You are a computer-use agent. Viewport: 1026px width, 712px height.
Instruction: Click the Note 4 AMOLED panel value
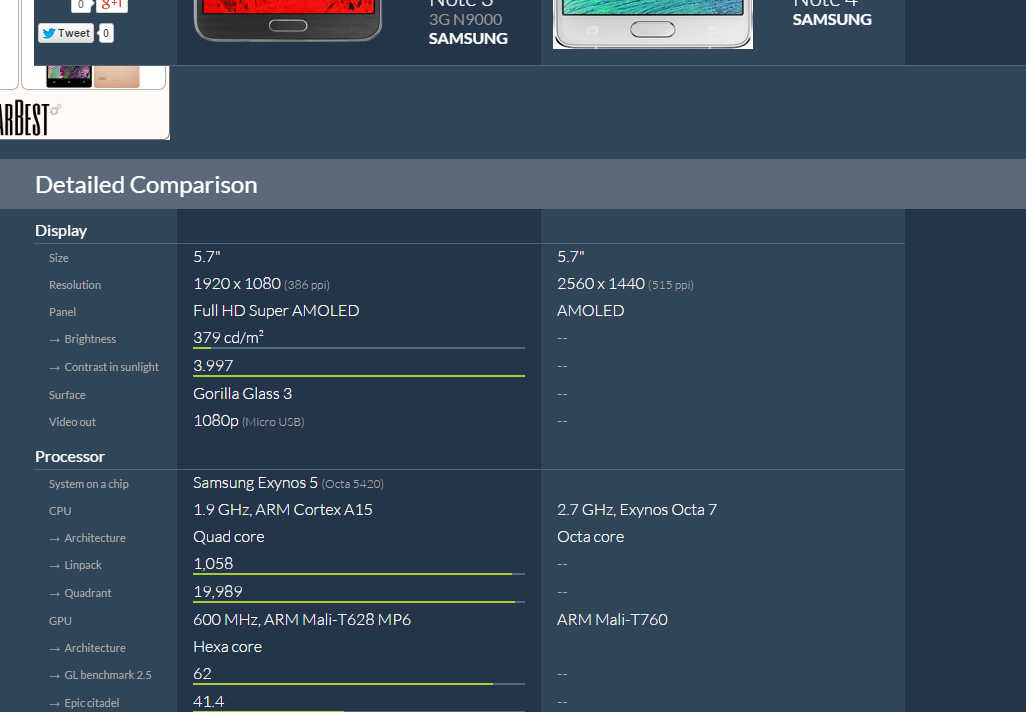(x=590, y=310)
